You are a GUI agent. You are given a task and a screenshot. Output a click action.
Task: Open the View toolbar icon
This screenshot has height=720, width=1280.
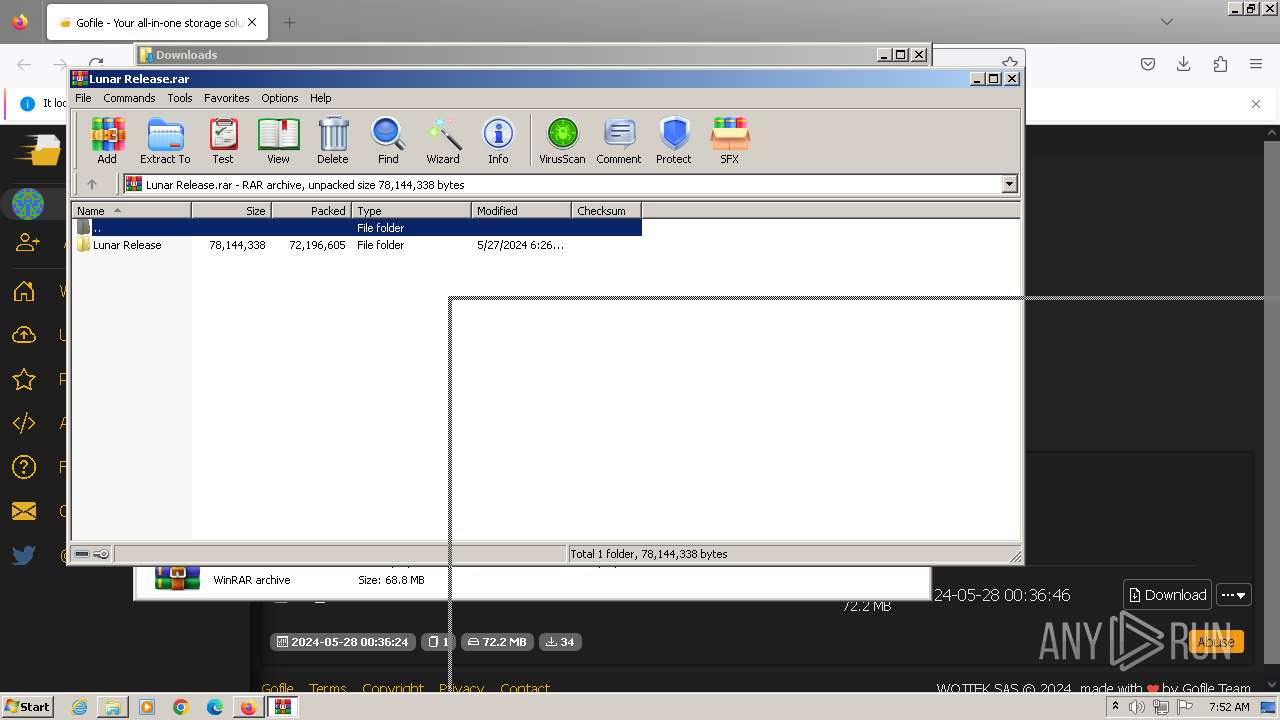(x=278, y=141)
